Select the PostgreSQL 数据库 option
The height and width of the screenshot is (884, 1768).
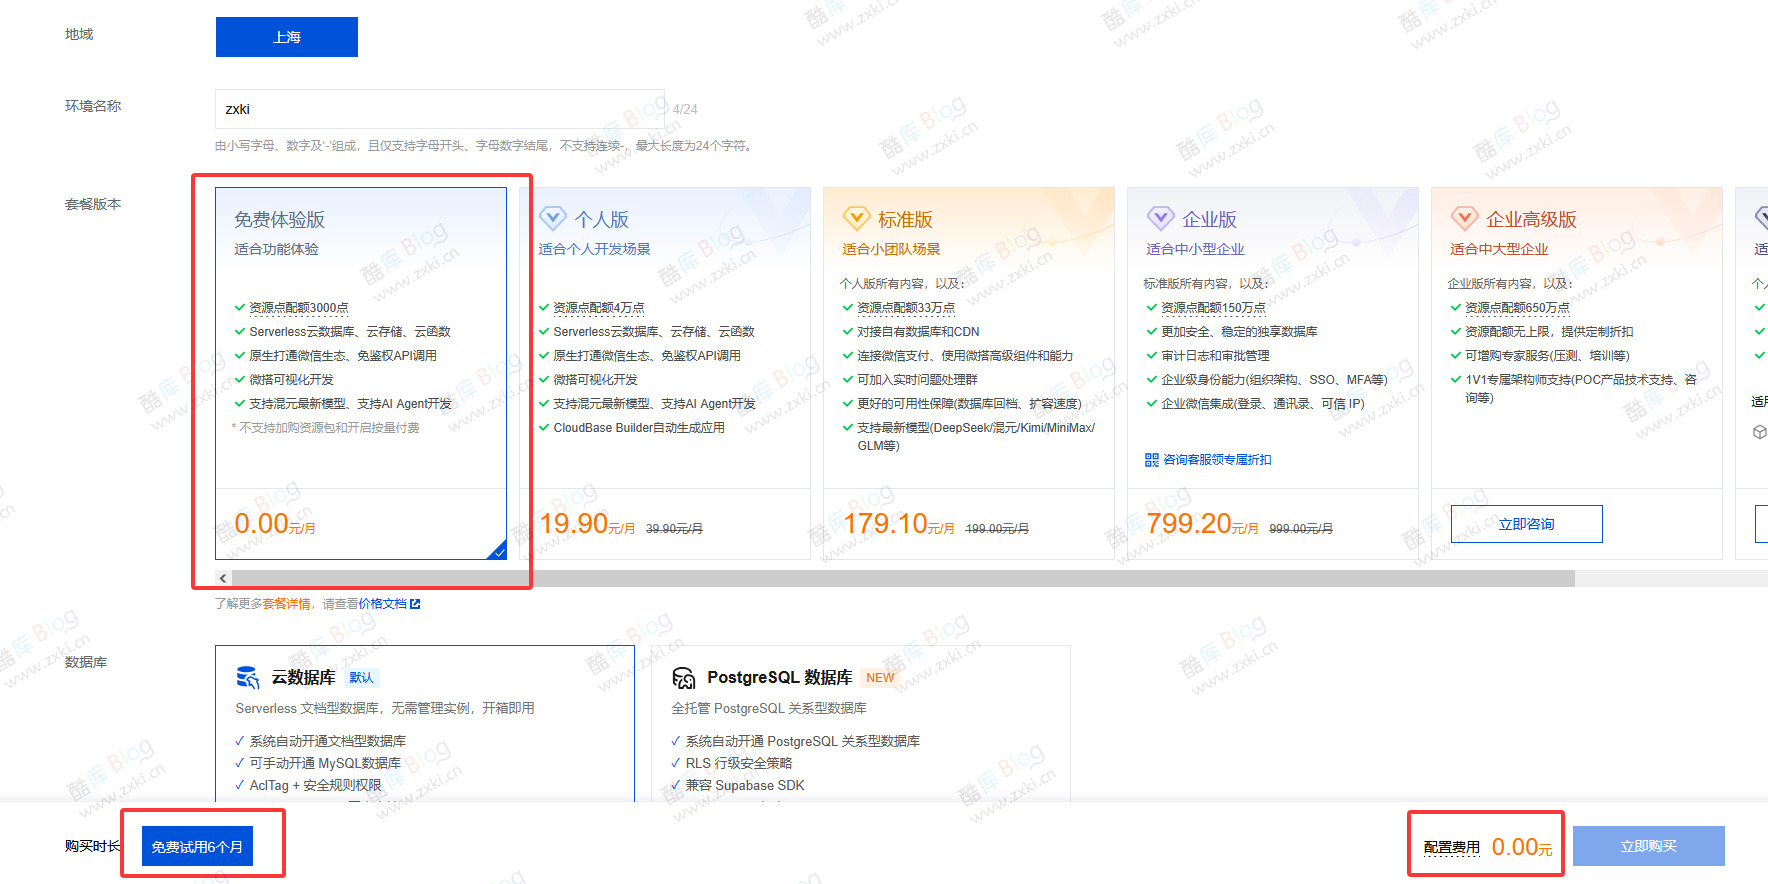pos(861,723)
